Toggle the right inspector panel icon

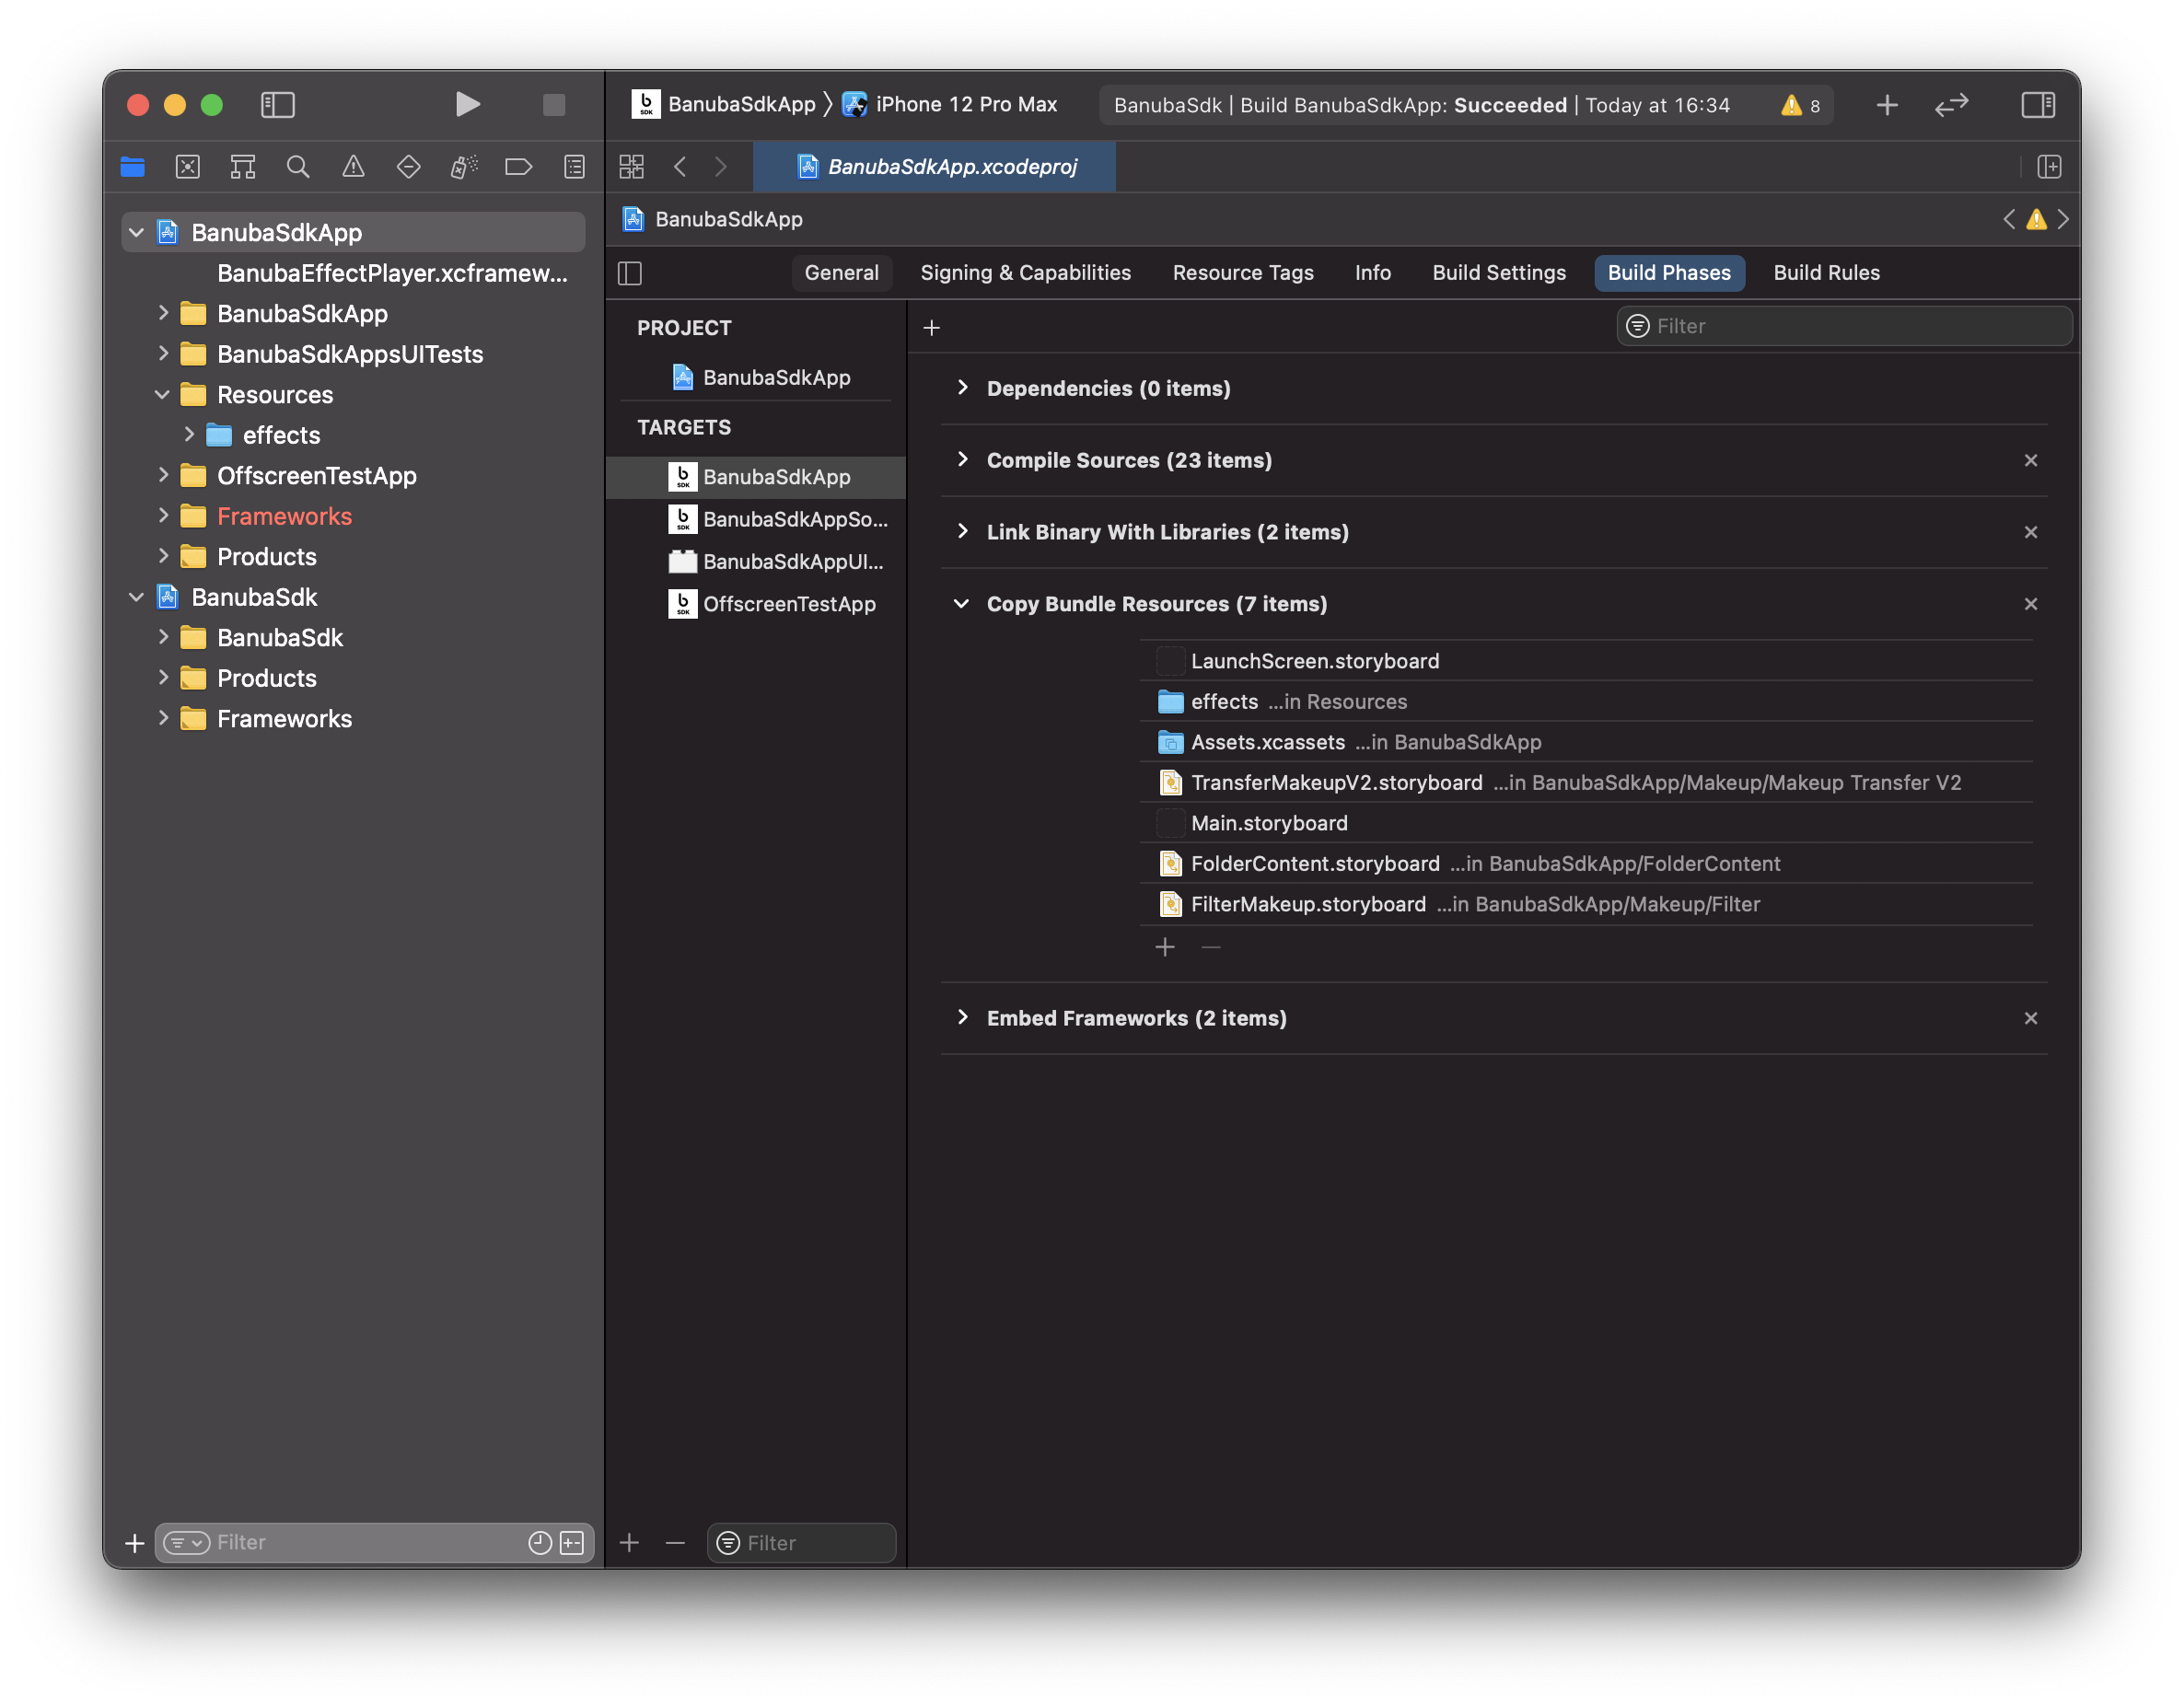click(x=2038, y=104)
